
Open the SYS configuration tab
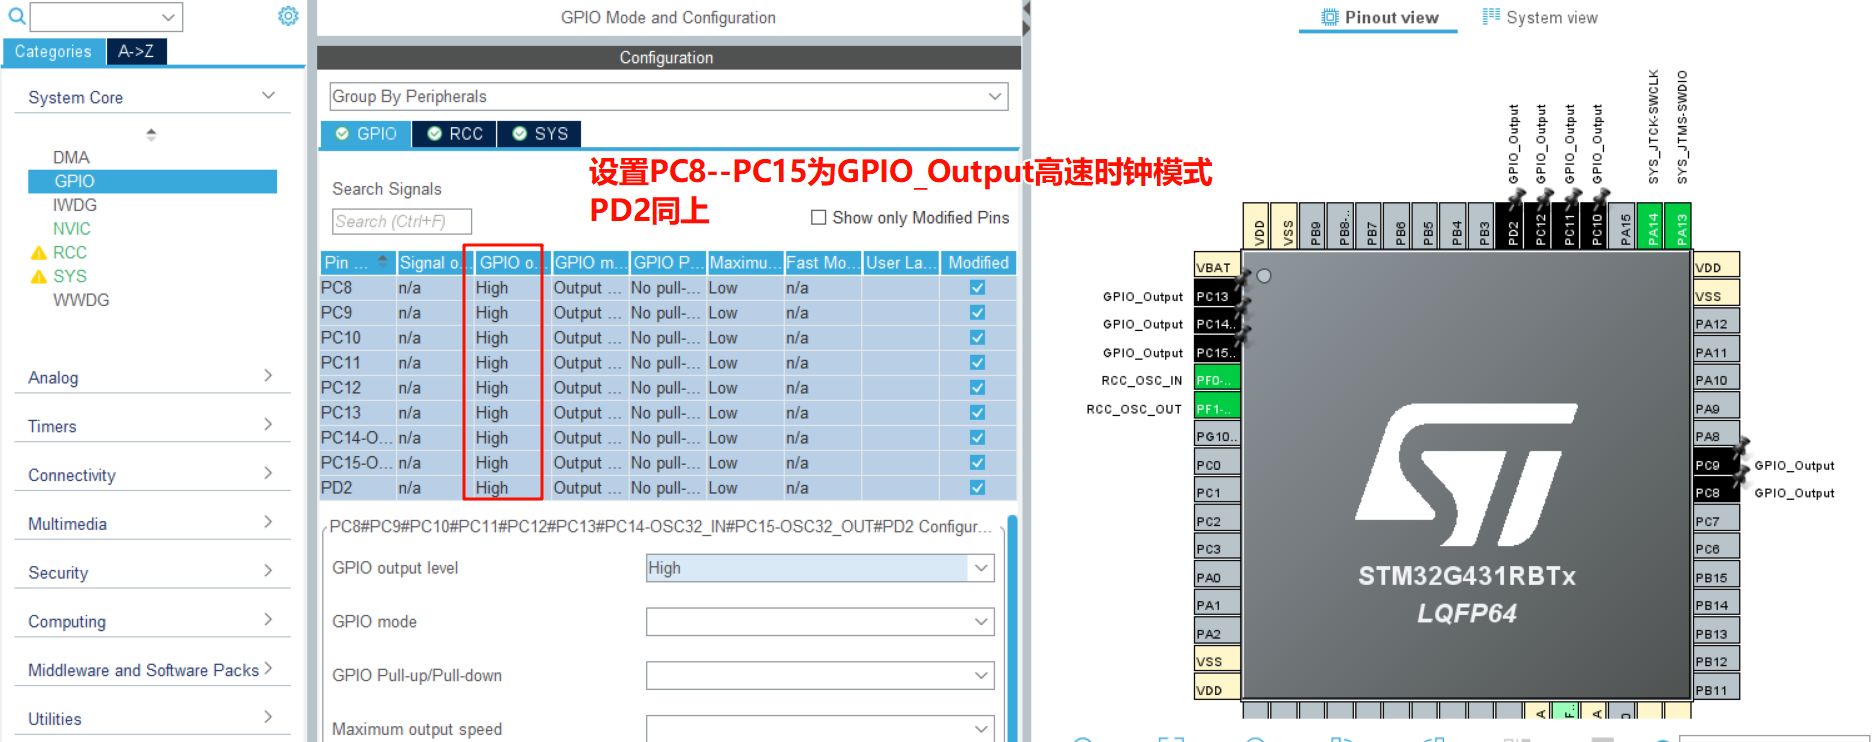pyautogui.click(x=540, y=134)
